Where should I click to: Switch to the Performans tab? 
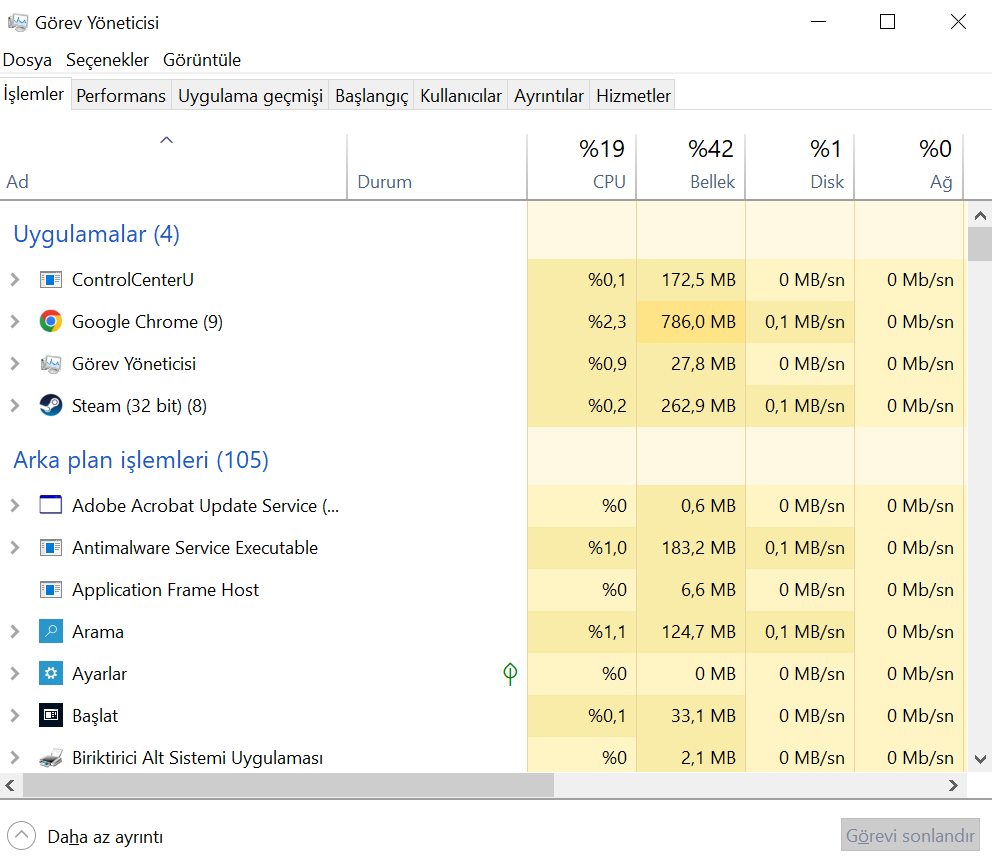(121, 96)
